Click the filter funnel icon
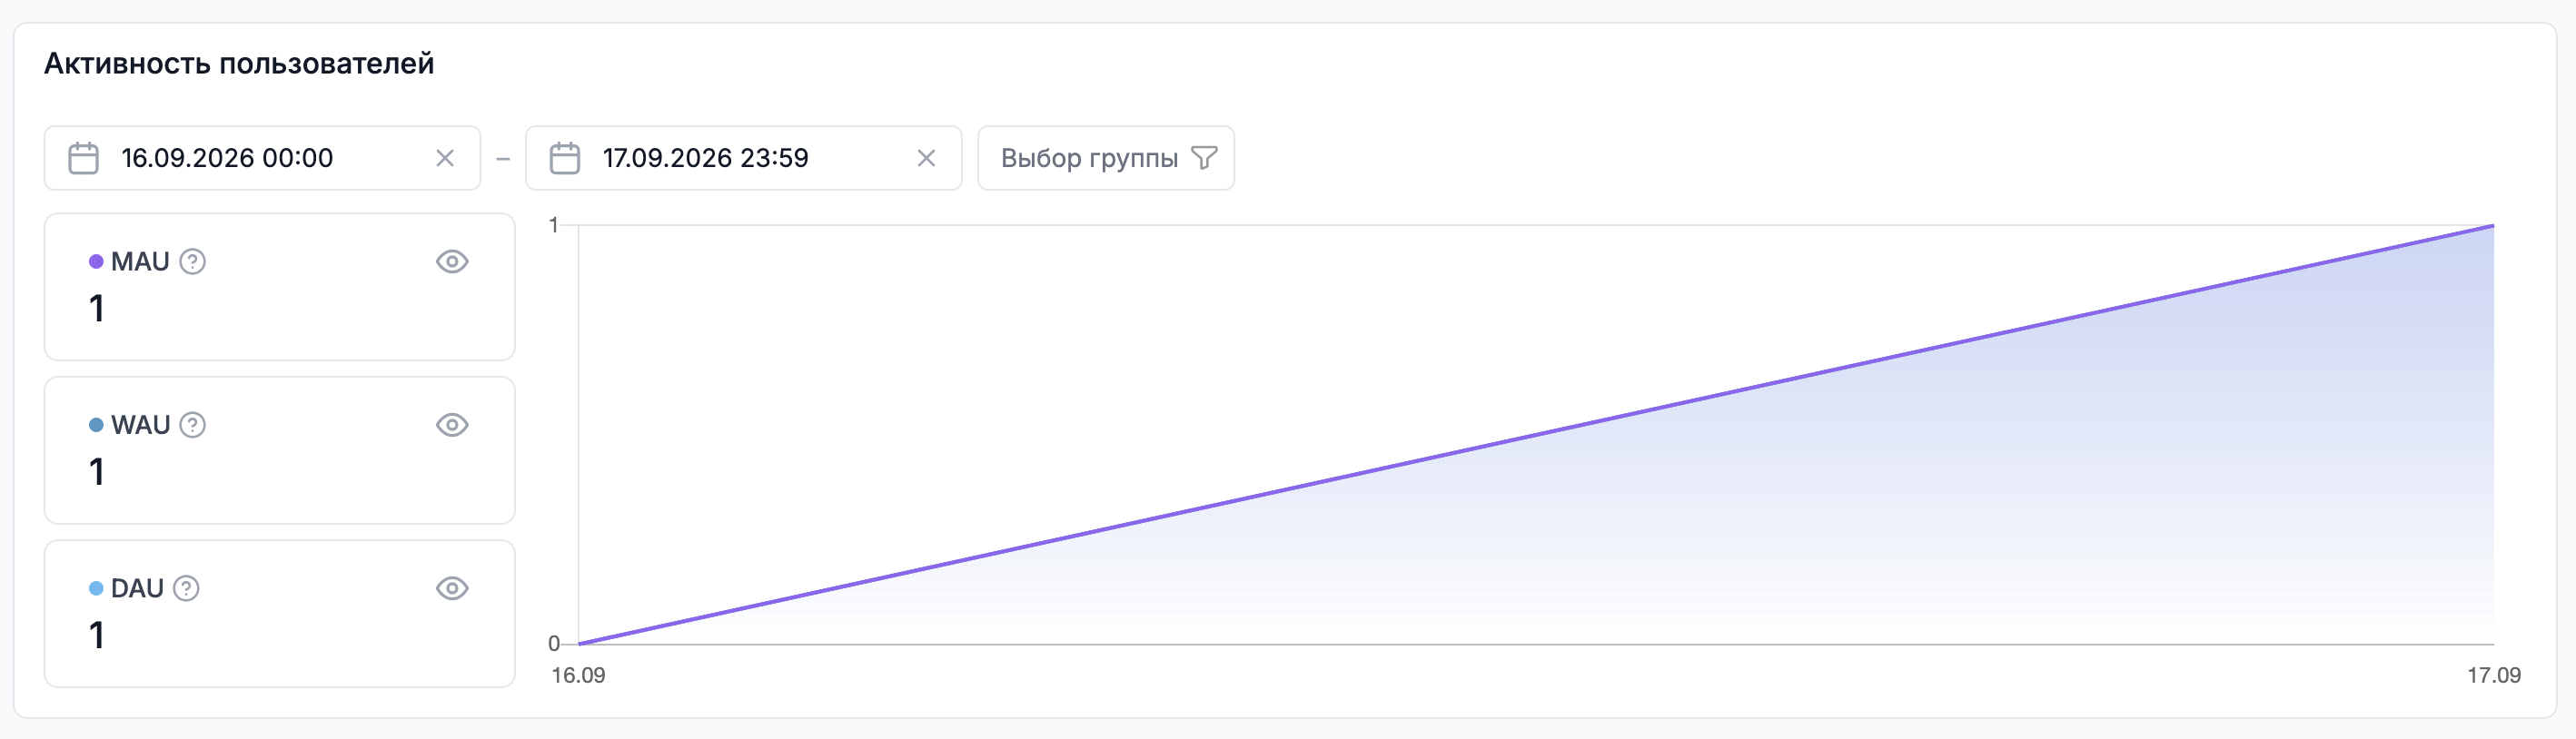This screenshot has height=739, width=2576. tap(1205, 158)
